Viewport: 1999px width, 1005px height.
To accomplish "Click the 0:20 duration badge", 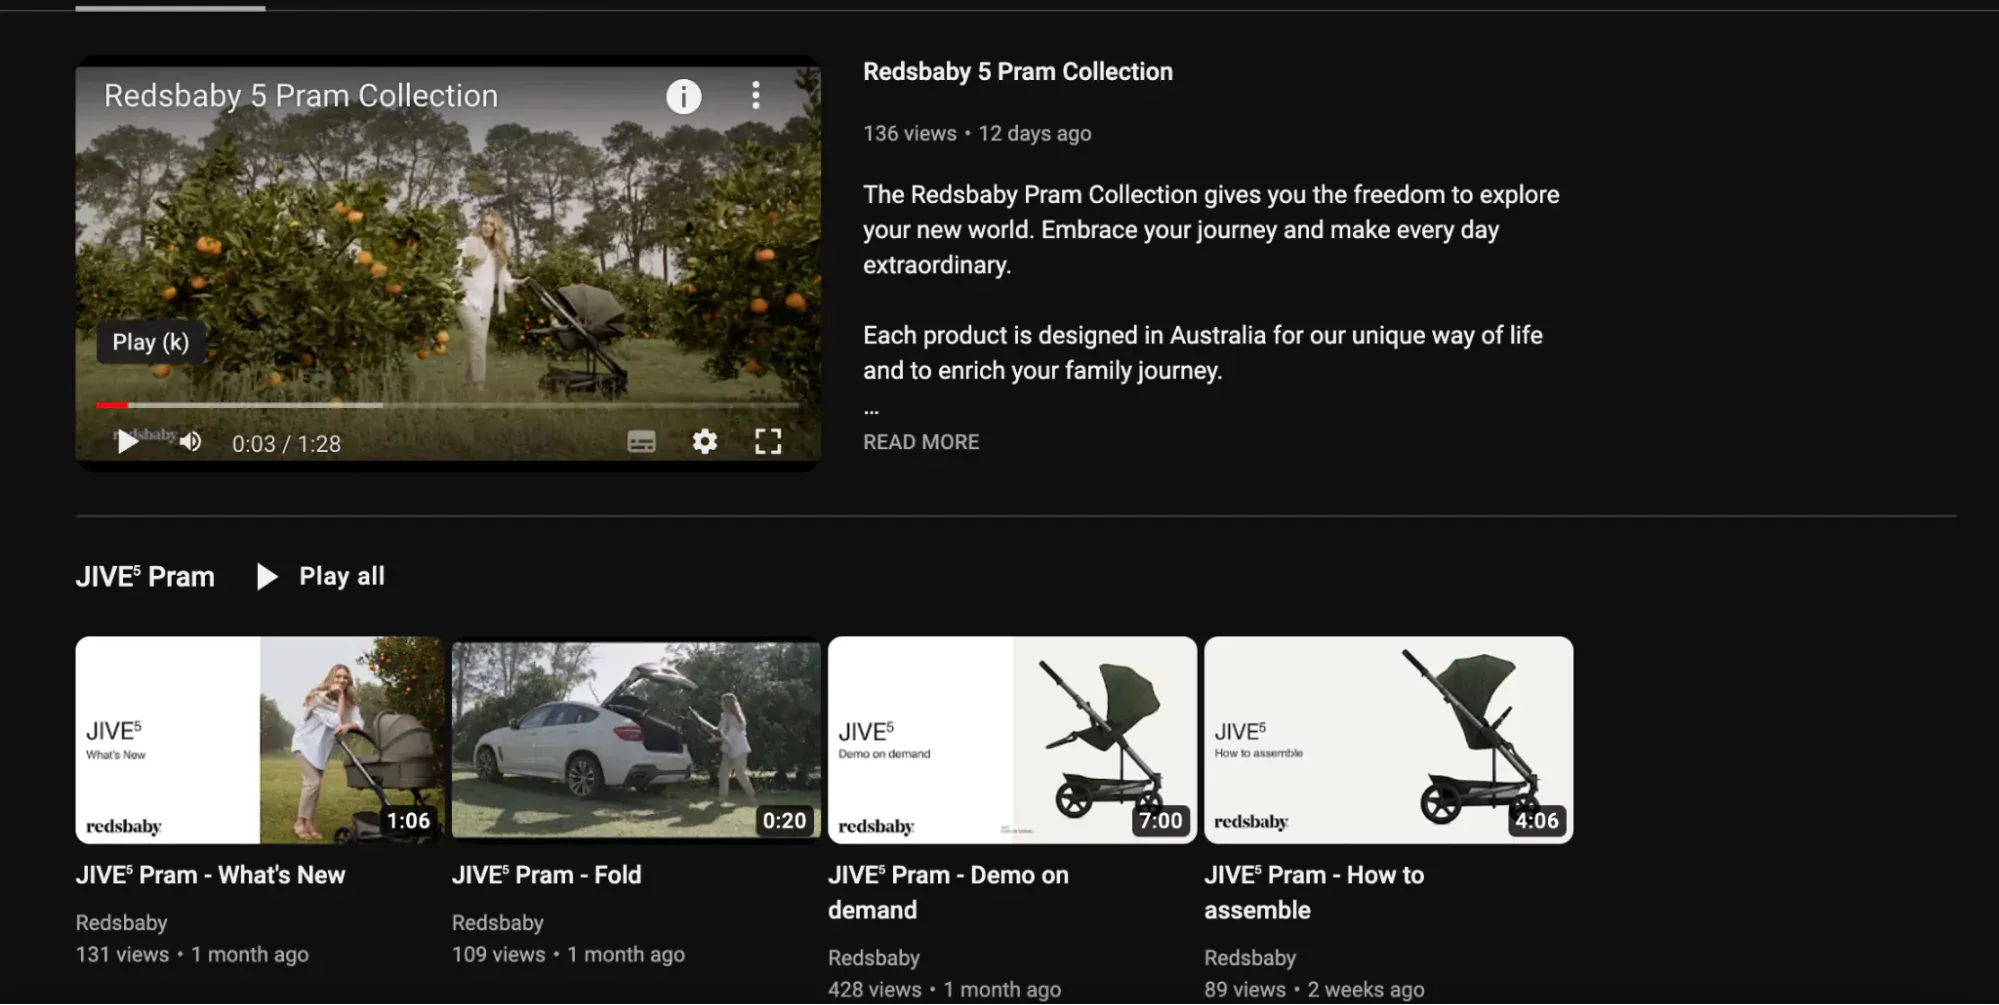I will pyautogui.click(x=784, y=821).
